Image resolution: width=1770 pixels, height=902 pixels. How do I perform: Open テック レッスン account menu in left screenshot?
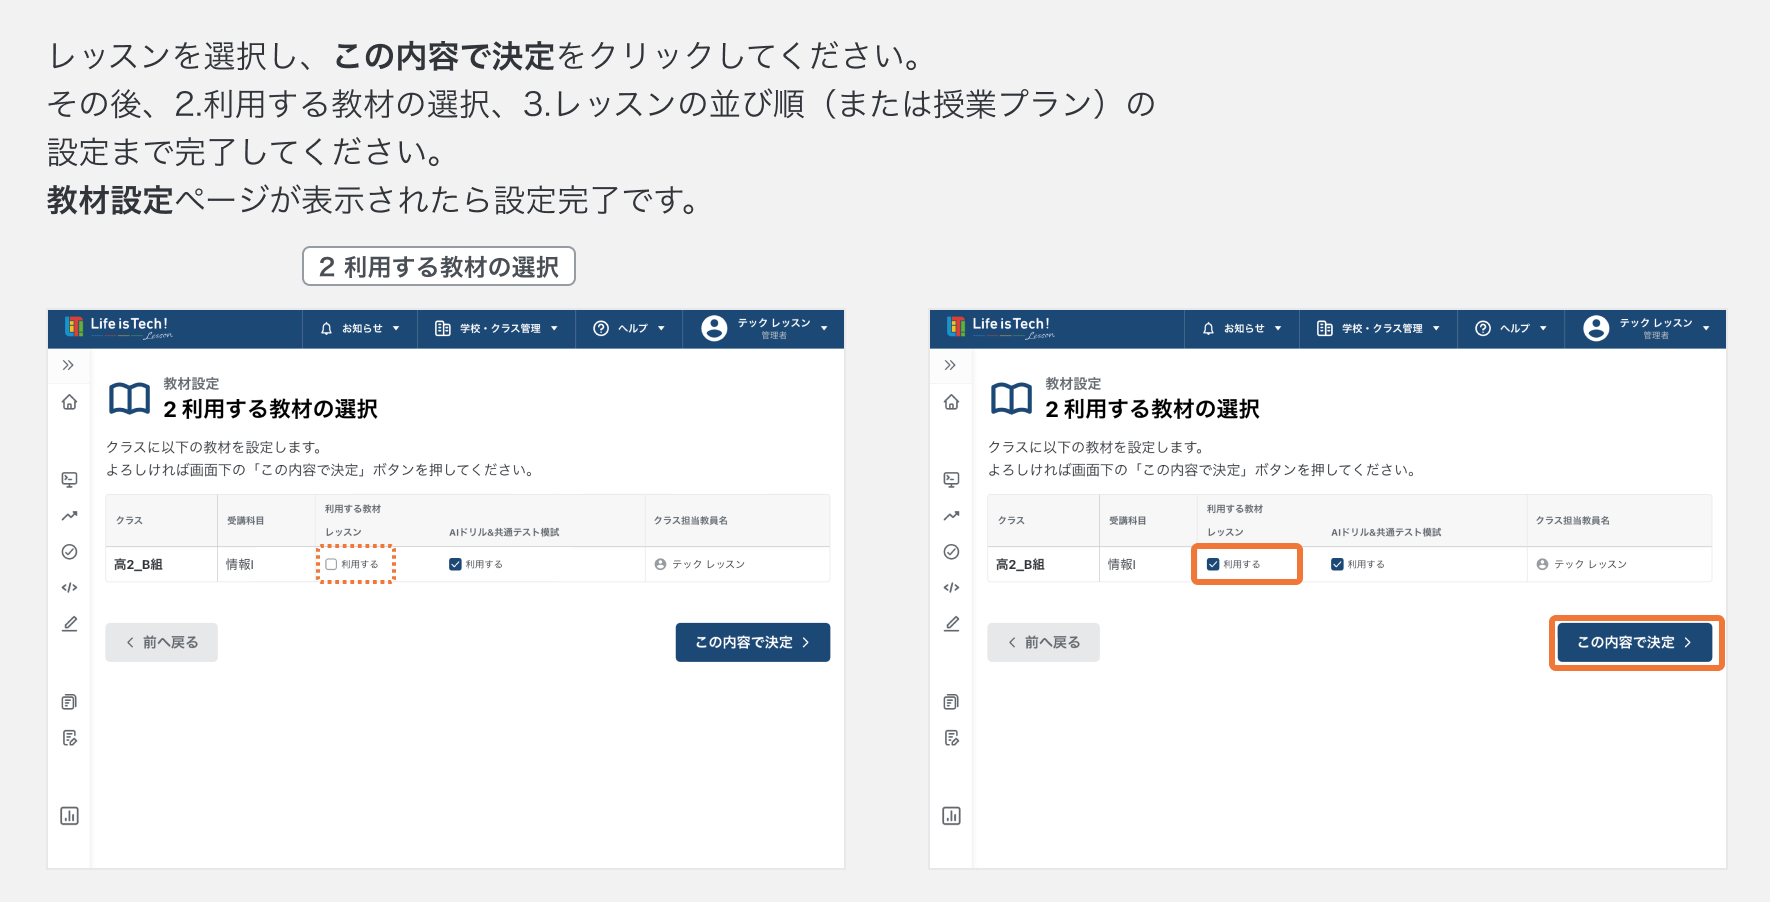[x=764, y=328]
